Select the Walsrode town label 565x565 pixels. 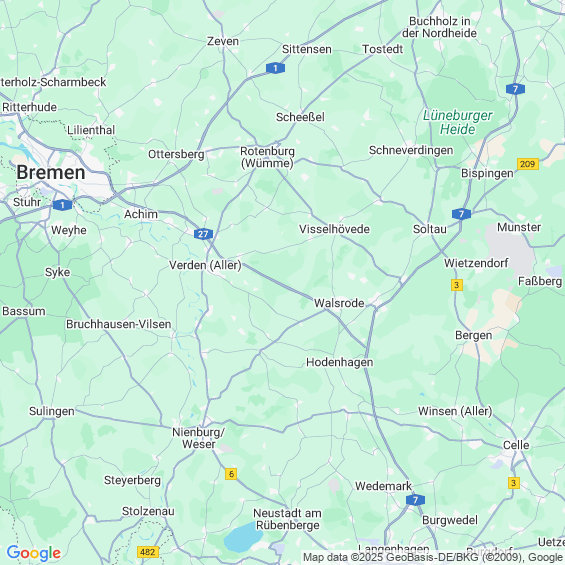tap(339, 303)
